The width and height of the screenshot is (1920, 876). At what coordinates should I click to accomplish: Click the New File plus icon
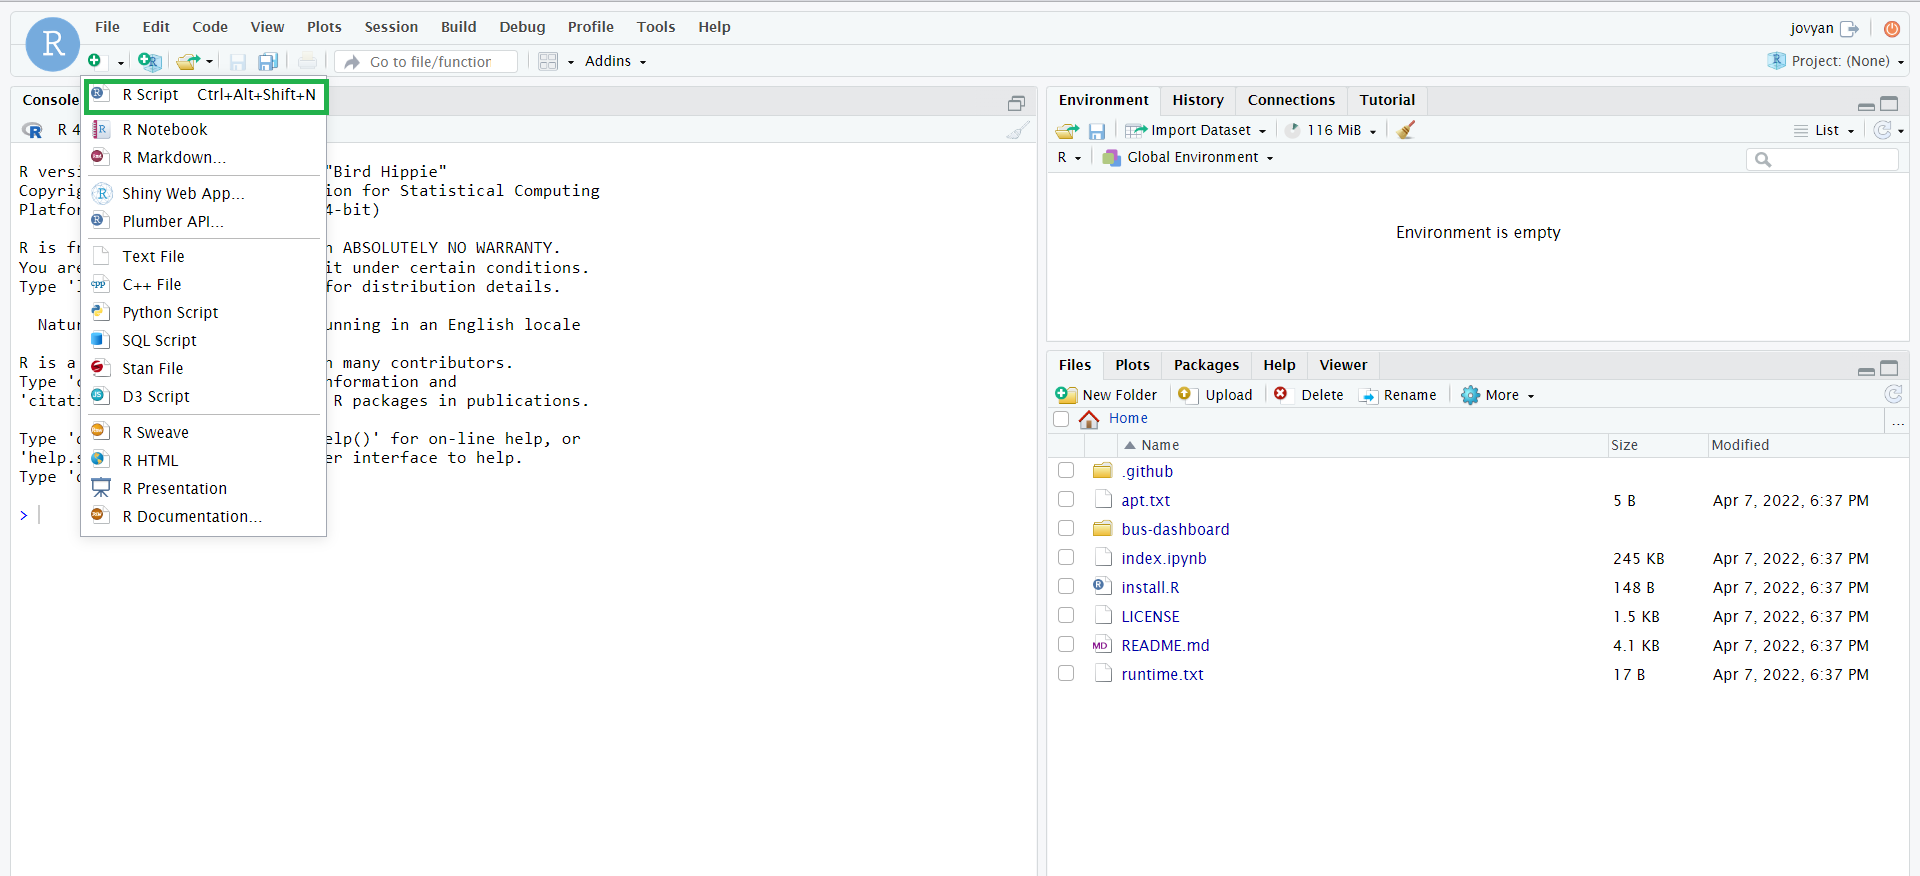coord(94,61)
